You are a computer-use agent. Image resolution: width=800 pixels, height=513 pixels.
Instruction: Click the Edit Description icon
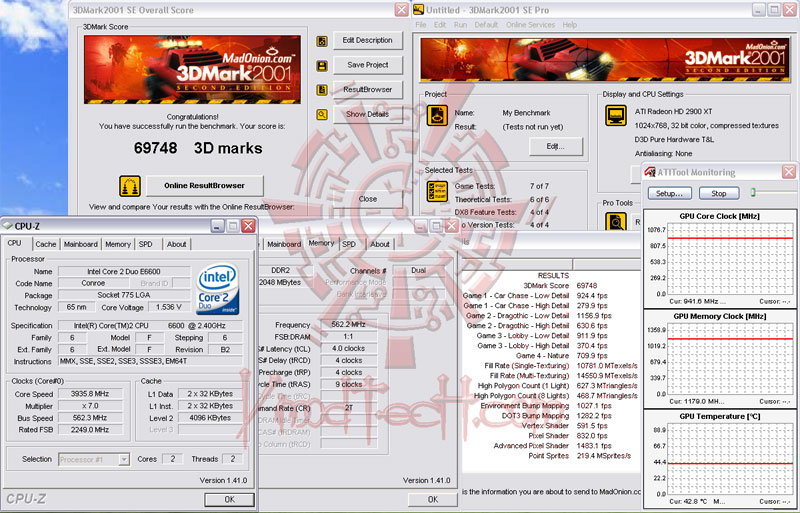tap(322, 41)
